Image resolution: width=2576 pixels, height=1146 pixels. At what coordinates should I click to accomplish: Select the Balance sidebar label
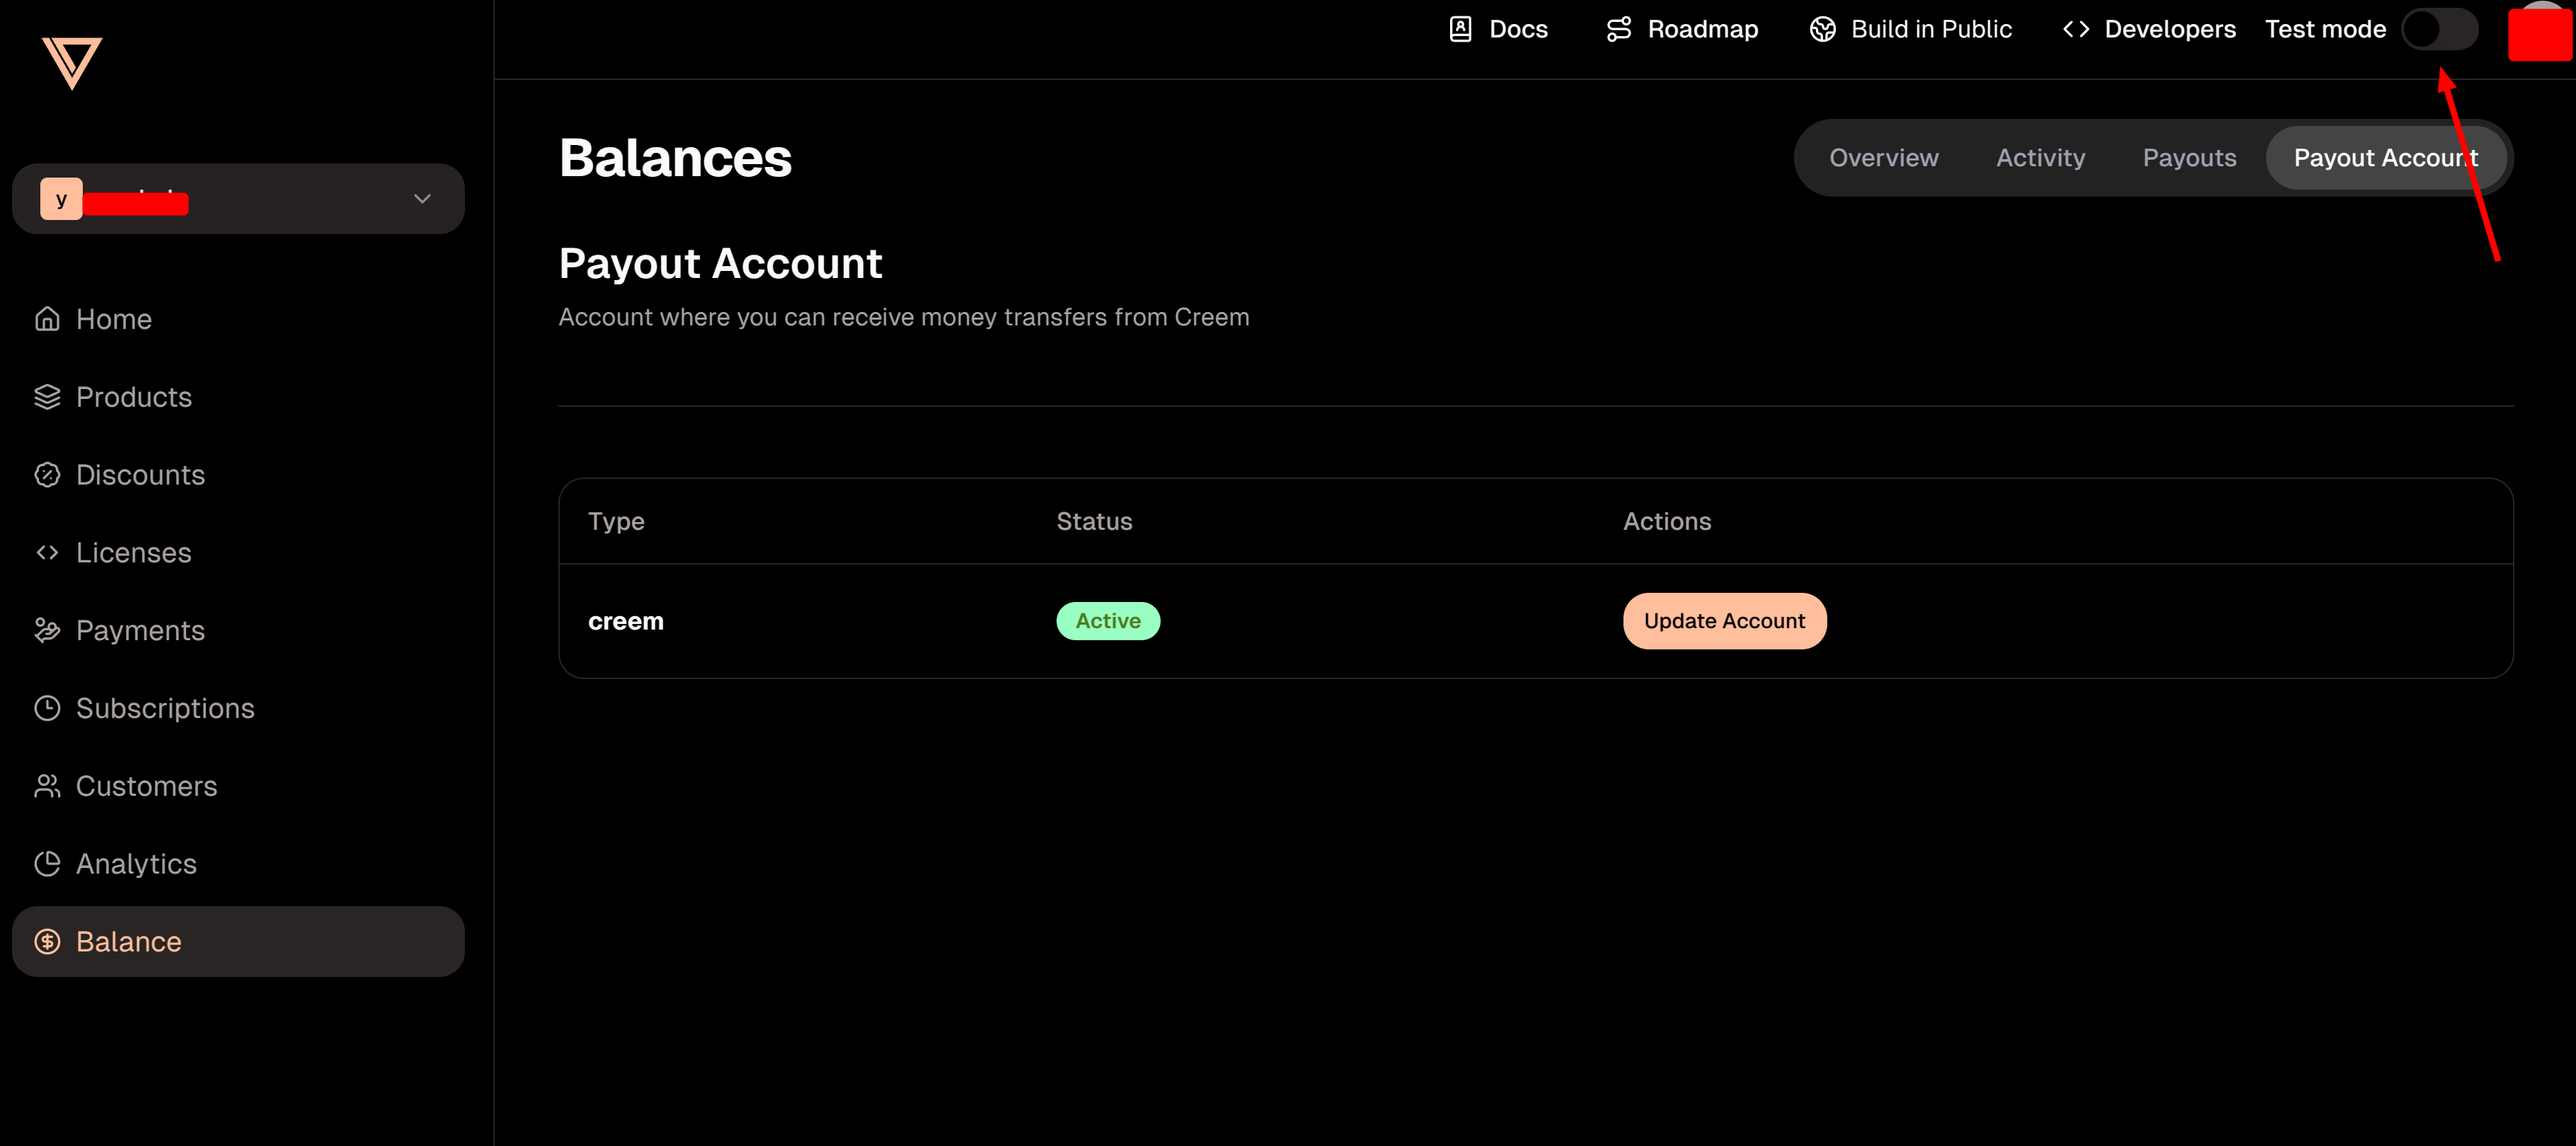[x=128, y=942]
